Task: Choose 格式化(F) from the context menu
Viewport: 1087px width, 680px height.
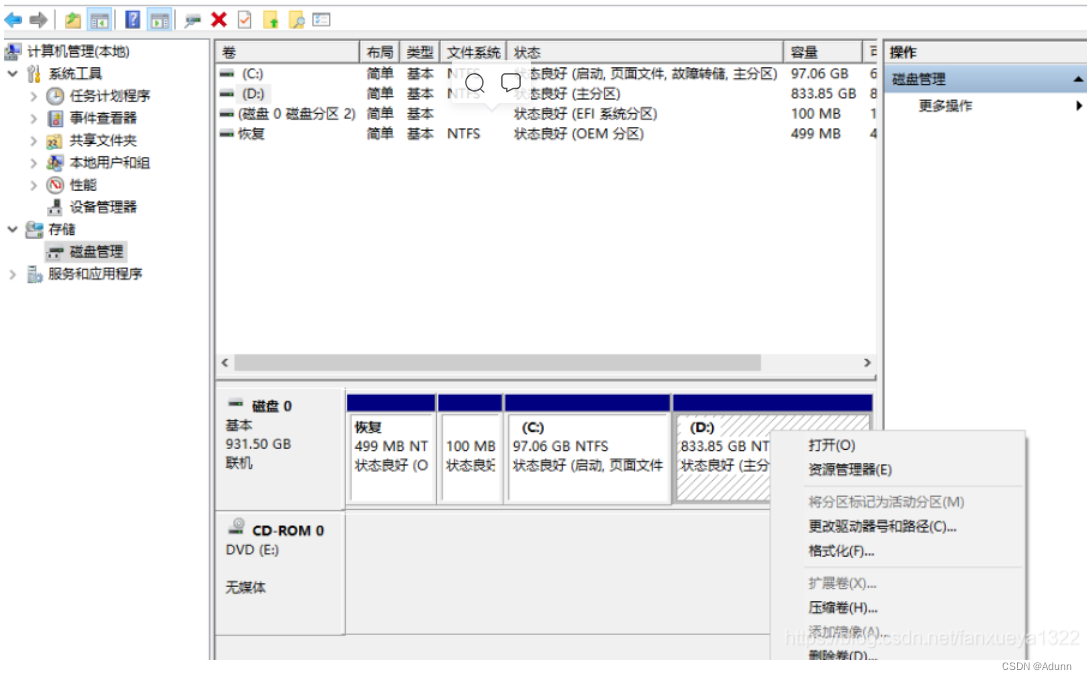Action: [841, 550]
